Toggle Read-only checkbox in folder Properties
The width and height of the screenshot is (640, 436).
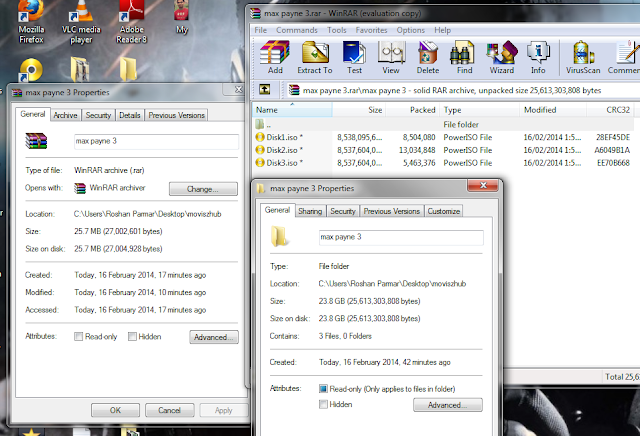click(x=323, y=389)
